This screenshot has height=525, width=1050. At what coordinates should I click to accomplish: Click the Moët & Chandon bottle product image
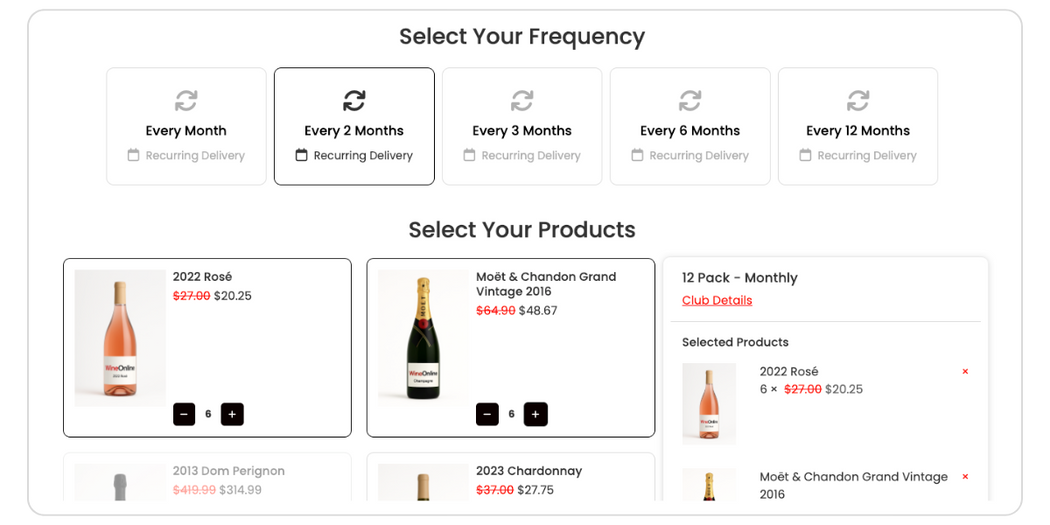[423, 338]
